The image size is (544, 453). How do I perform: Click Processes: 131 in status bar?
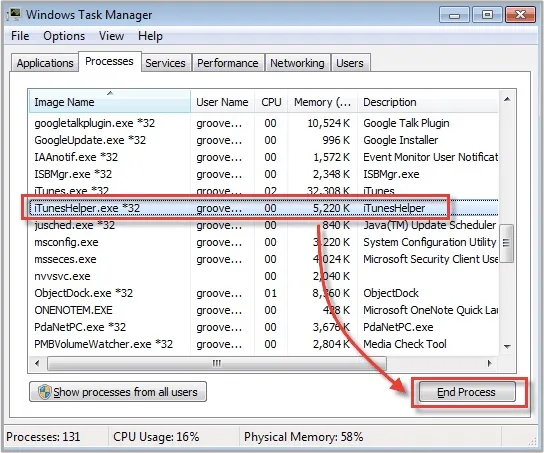[43, 437]
